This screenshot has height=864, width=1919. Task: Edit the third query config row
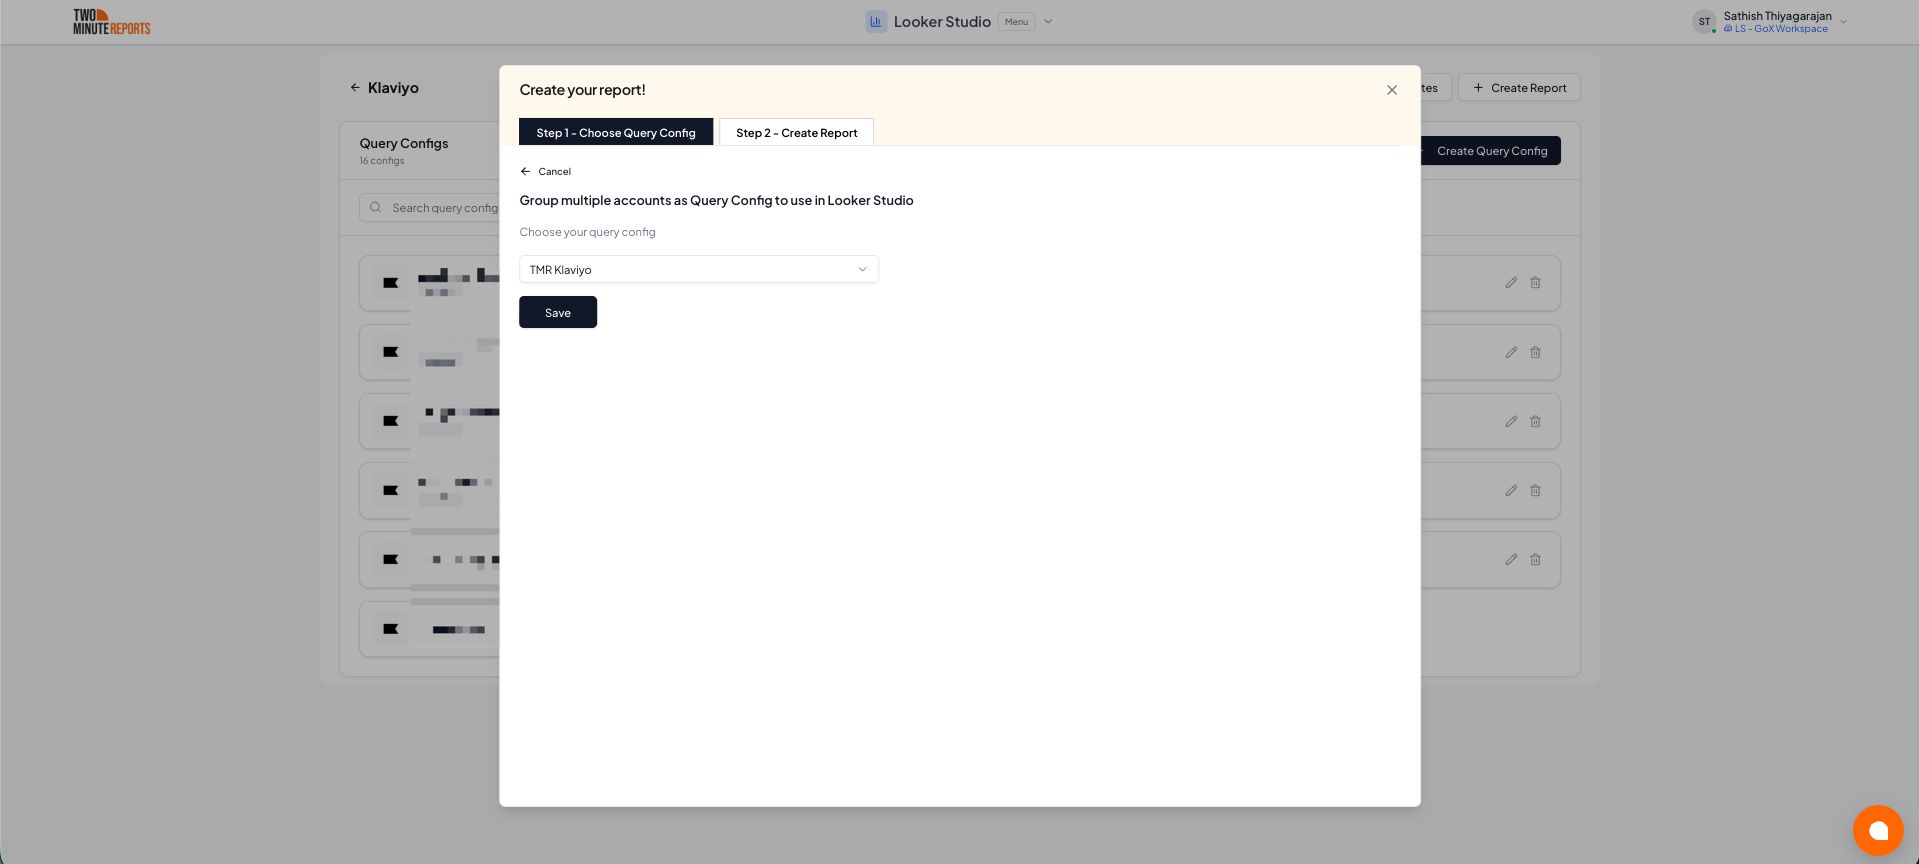(1511, 421)
